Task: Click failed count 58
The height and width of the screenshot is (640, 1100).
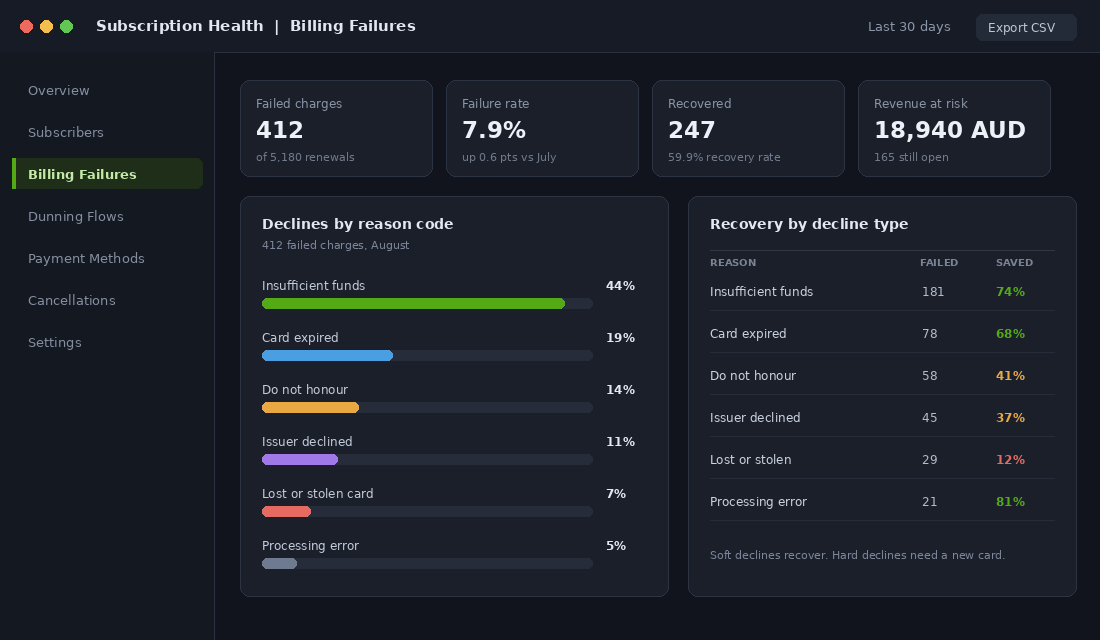Action: 930,375
